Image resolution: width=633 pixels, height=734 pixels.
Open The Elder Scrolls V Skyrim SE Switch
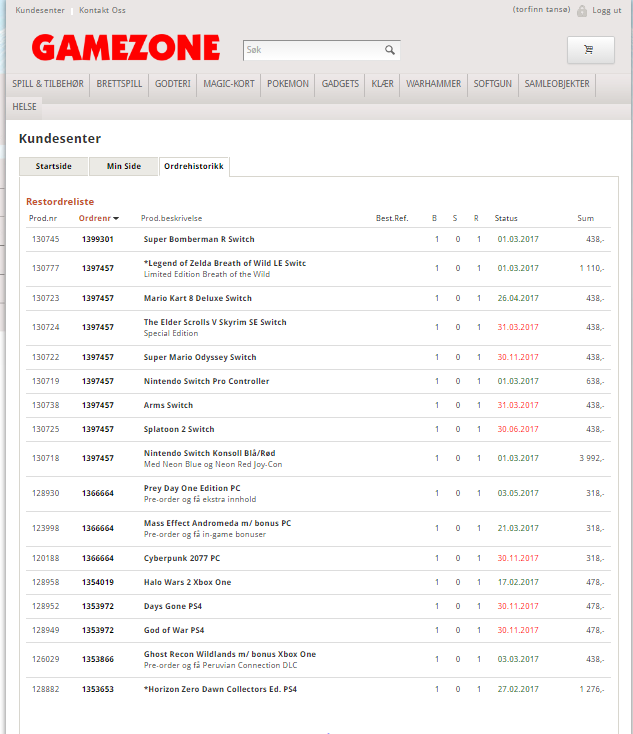[215, 322]
